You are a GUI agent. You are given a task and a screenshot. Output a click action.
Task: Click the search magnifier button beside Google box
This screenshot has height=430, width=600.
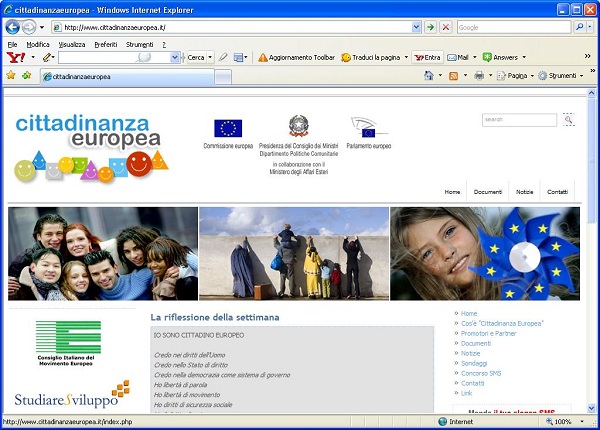tap(580, 27)
